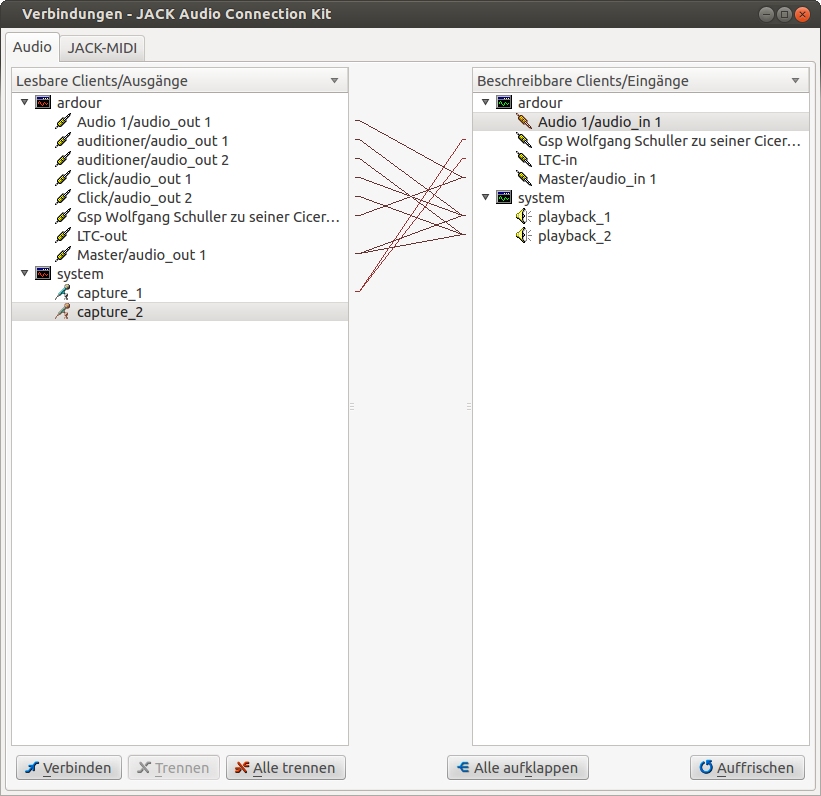Screen dimensions: 821x796
Task: Click plug icon of Gsp Wolfgang Schuller input
Action: coord(524,140)
